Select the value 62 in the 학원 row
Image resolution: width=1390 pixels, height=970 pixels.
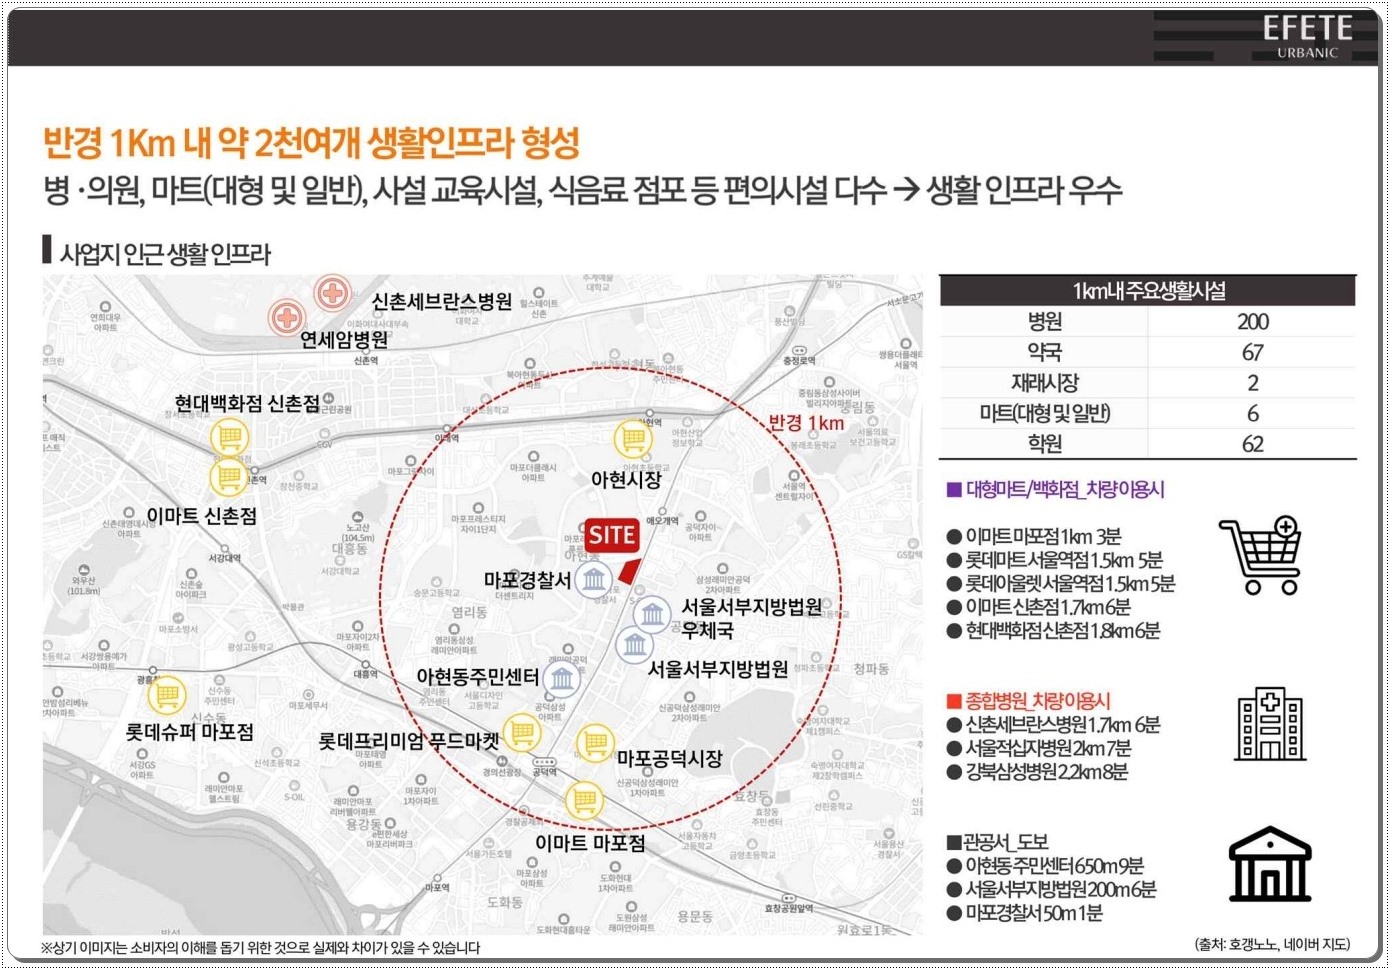1252,444
